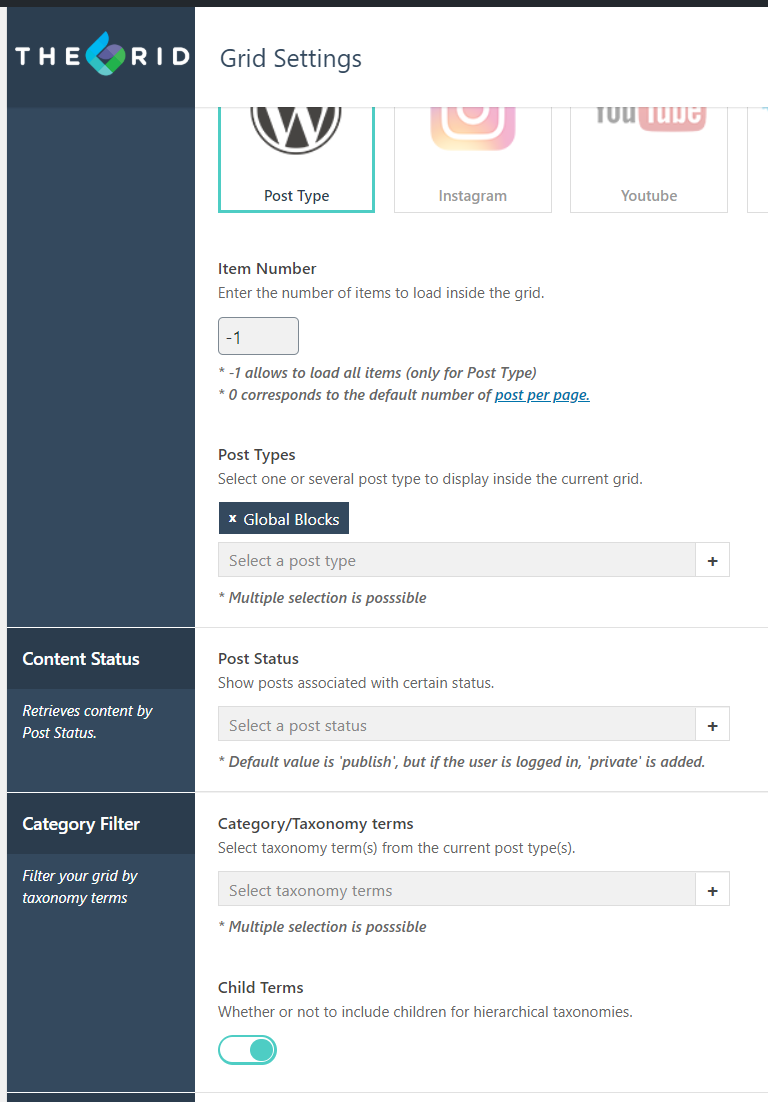Click the Instagram label text

coord(473,196)
